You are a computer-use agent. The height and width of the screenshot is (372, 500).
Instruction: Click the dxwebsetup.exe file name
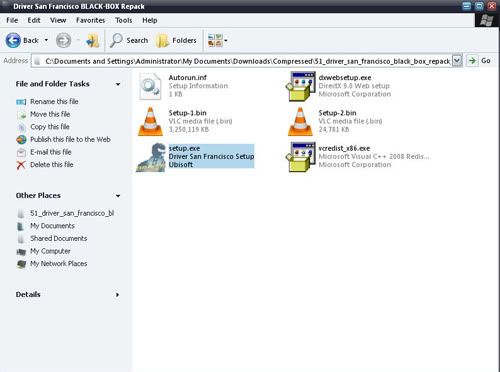tap(345, 78)
